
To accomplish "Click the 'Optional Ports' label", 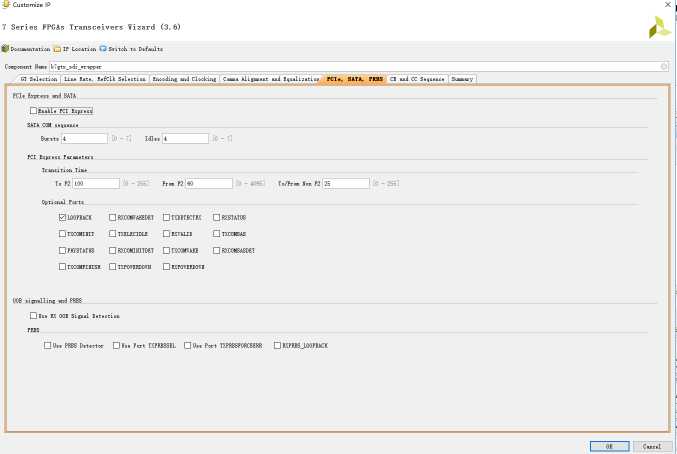I will [x=63, y=202].
